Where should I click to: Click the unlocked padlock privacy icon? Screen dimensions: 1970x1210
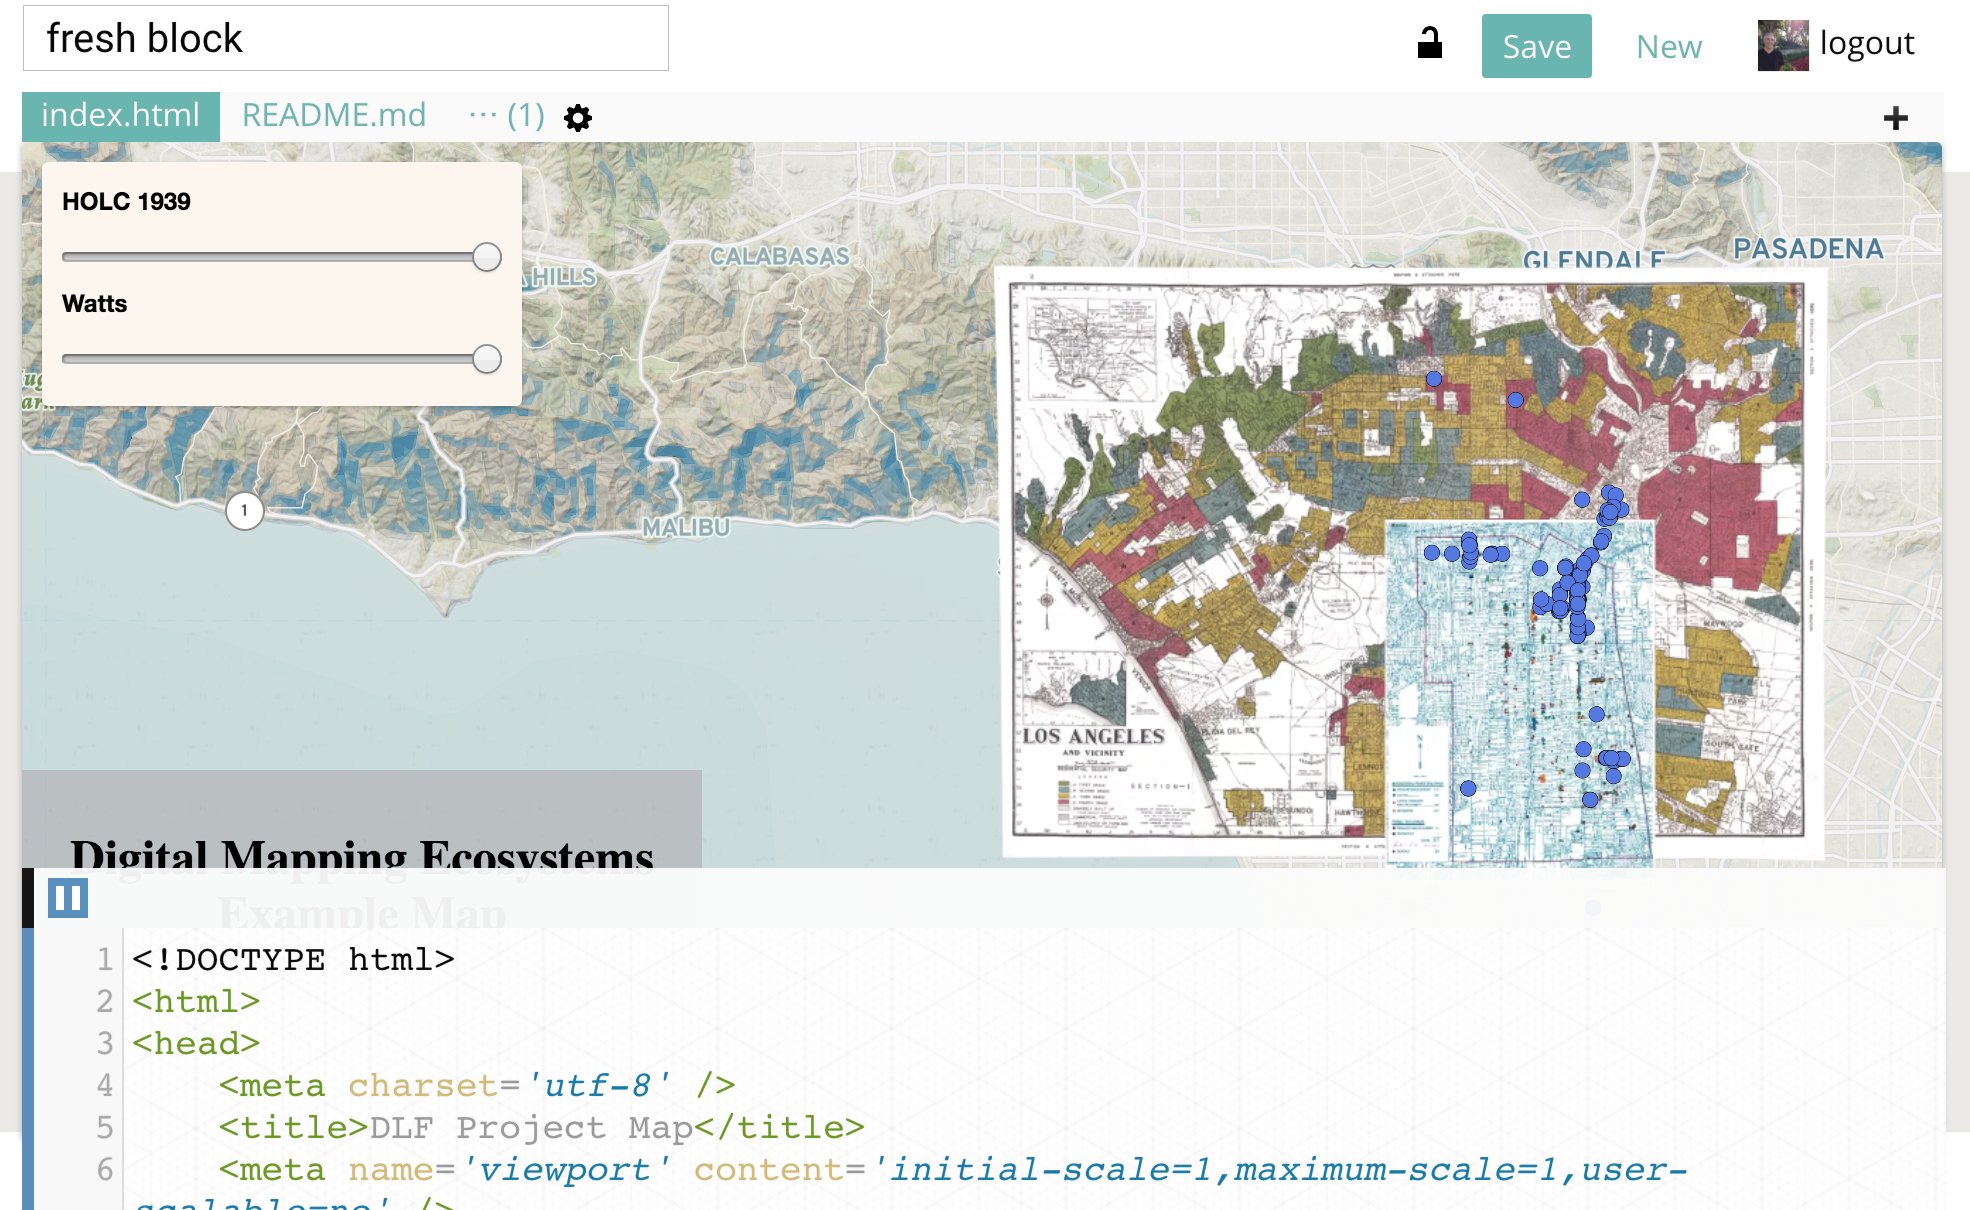tap(1430, 43)
